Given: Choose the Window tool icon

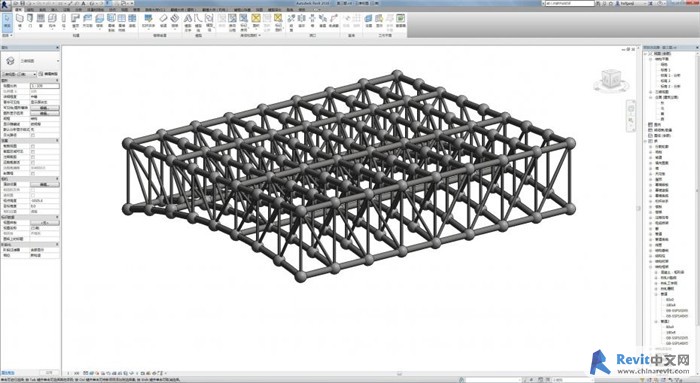Looking at the screenshot, I should (x=41, y=21).
